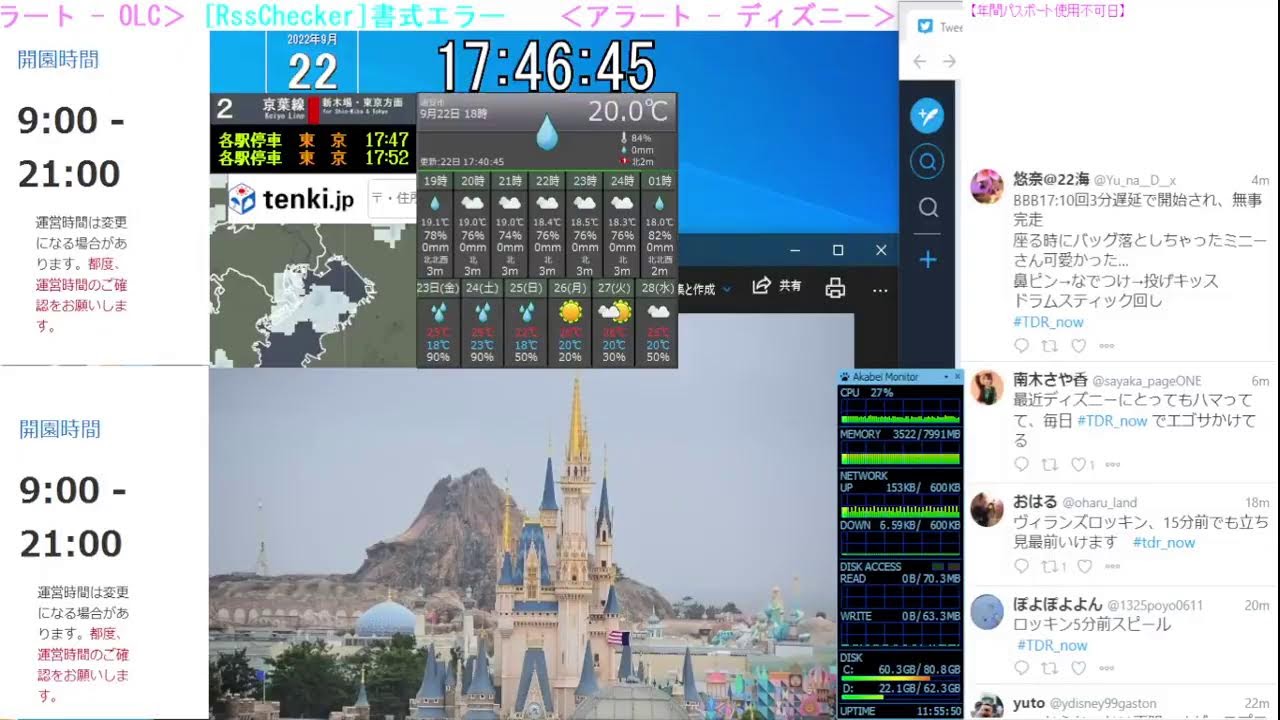Select the Twitter browser tab
The width and height of the screenshot is (1280, 720).
[x=940, y=27]
